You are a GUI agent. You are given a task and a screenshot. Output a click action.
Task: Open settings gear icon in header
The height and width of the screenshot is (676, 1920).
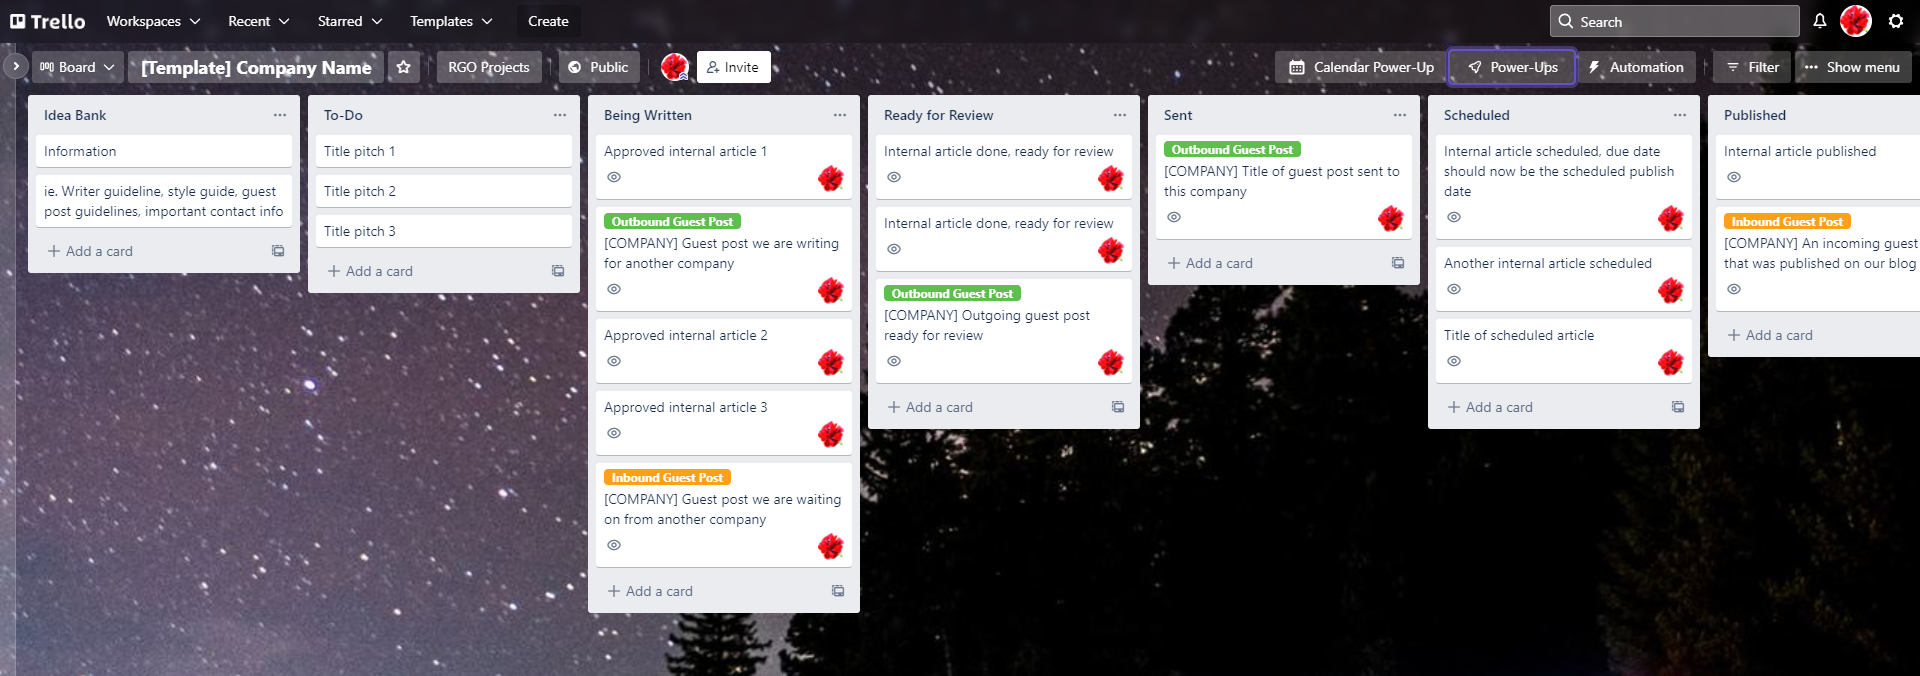pyautogui.click(x=1896, y=21)
